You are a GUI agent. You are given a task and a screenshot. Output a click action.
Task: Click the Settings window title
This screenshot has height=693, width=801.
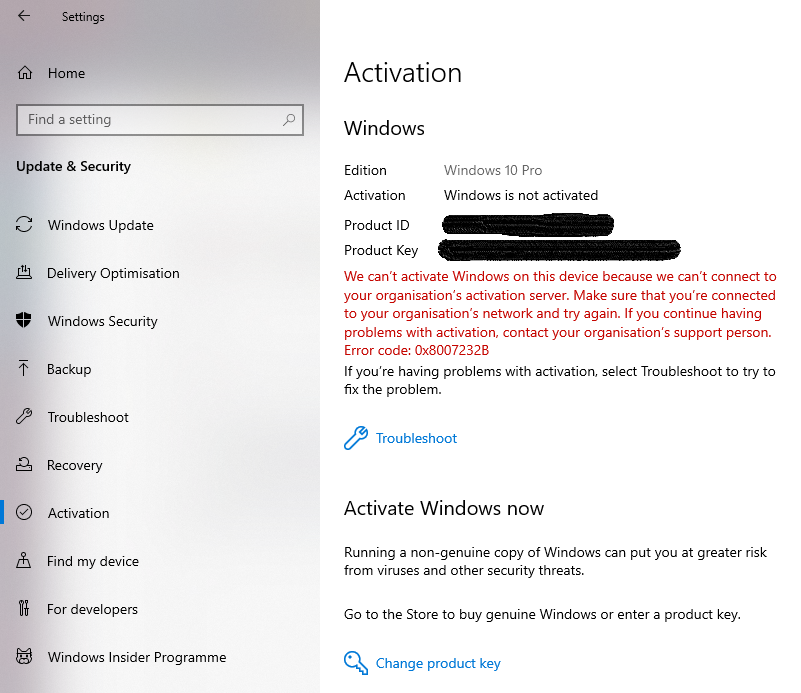click(83, 17)
